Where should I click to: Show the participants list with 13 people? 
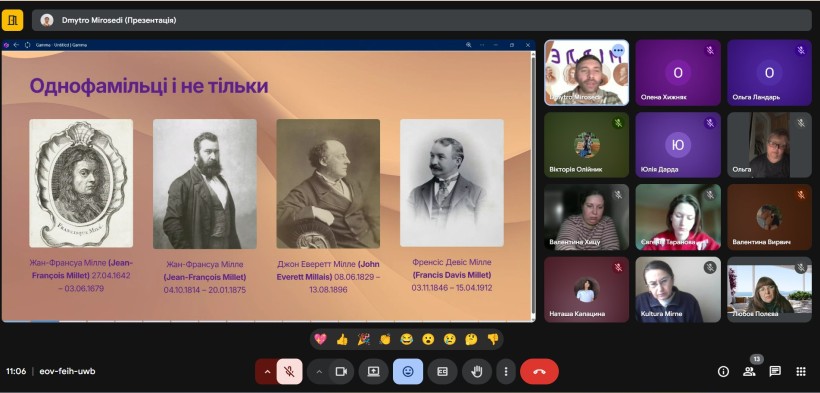pos(749,372)
